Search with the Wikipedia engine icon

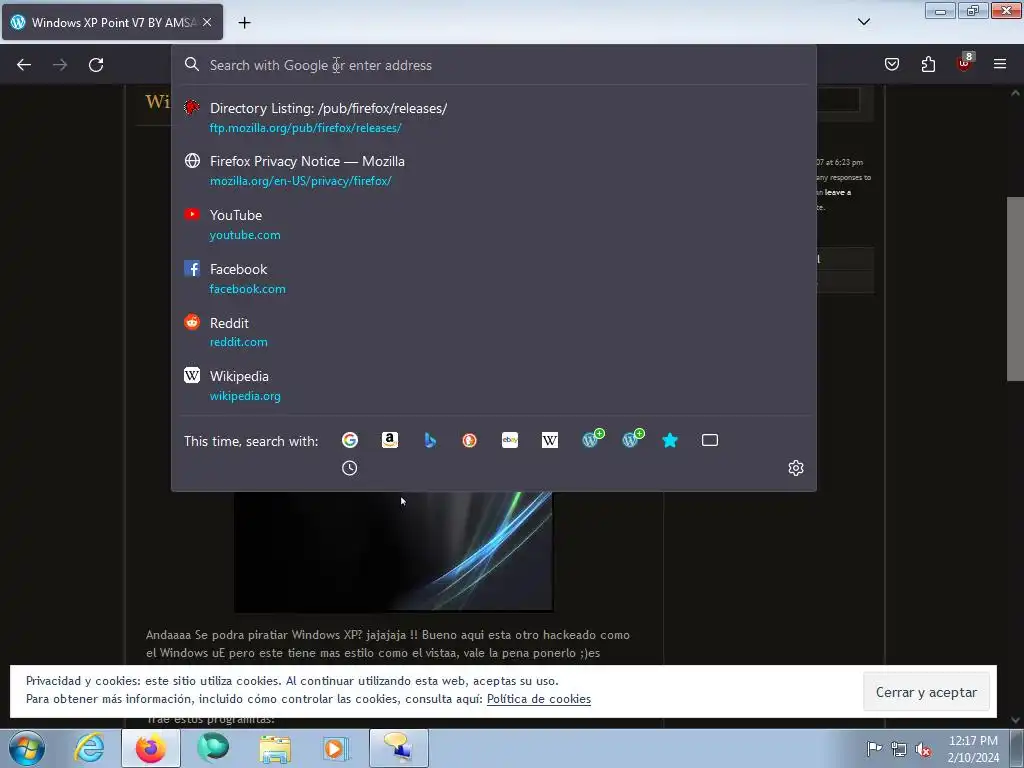pyautogui.click(x=550, y=440)
